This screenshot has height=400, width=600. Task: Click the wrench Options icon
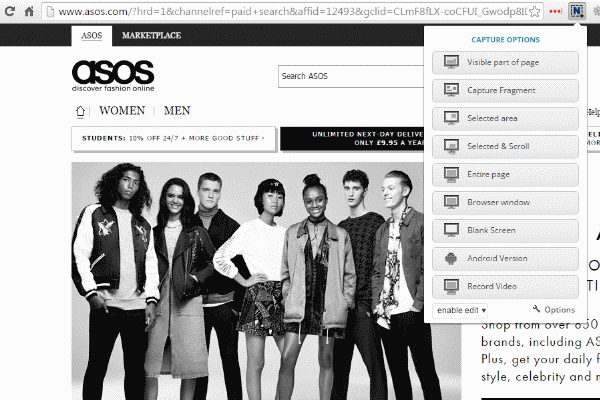click(x=536, y=309)
